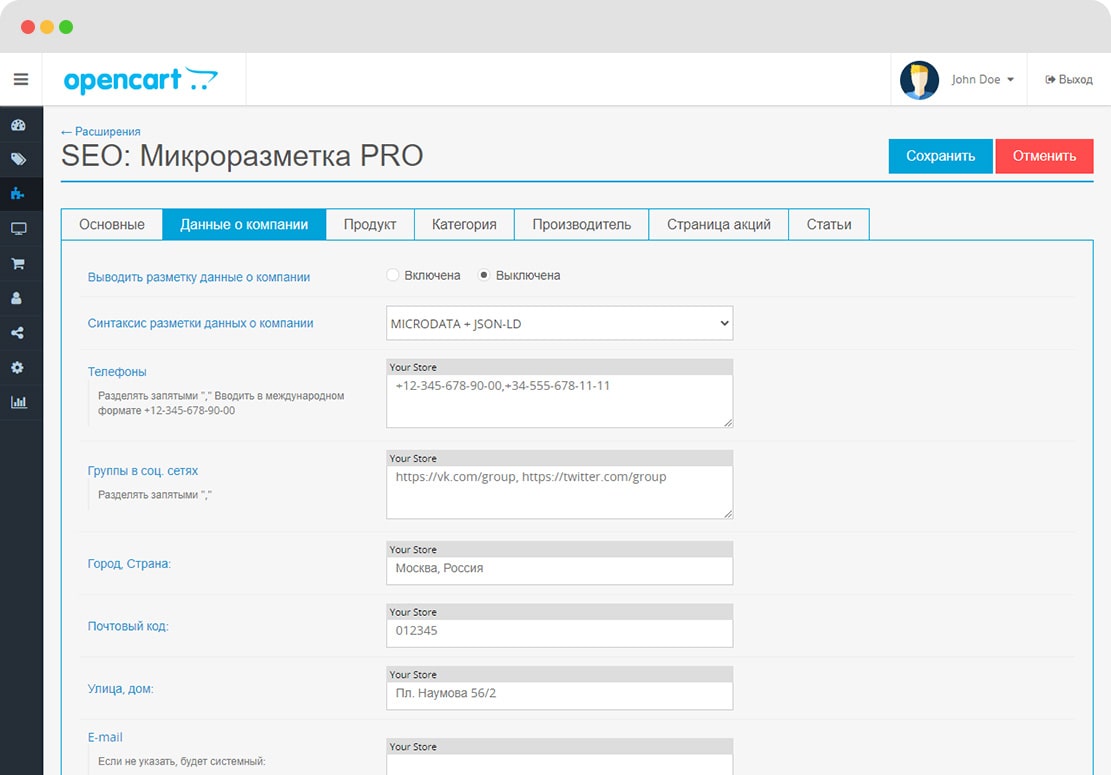Click the Сохранить button
The height and width of the screenshot is (775, 1111).
(940, 156)
